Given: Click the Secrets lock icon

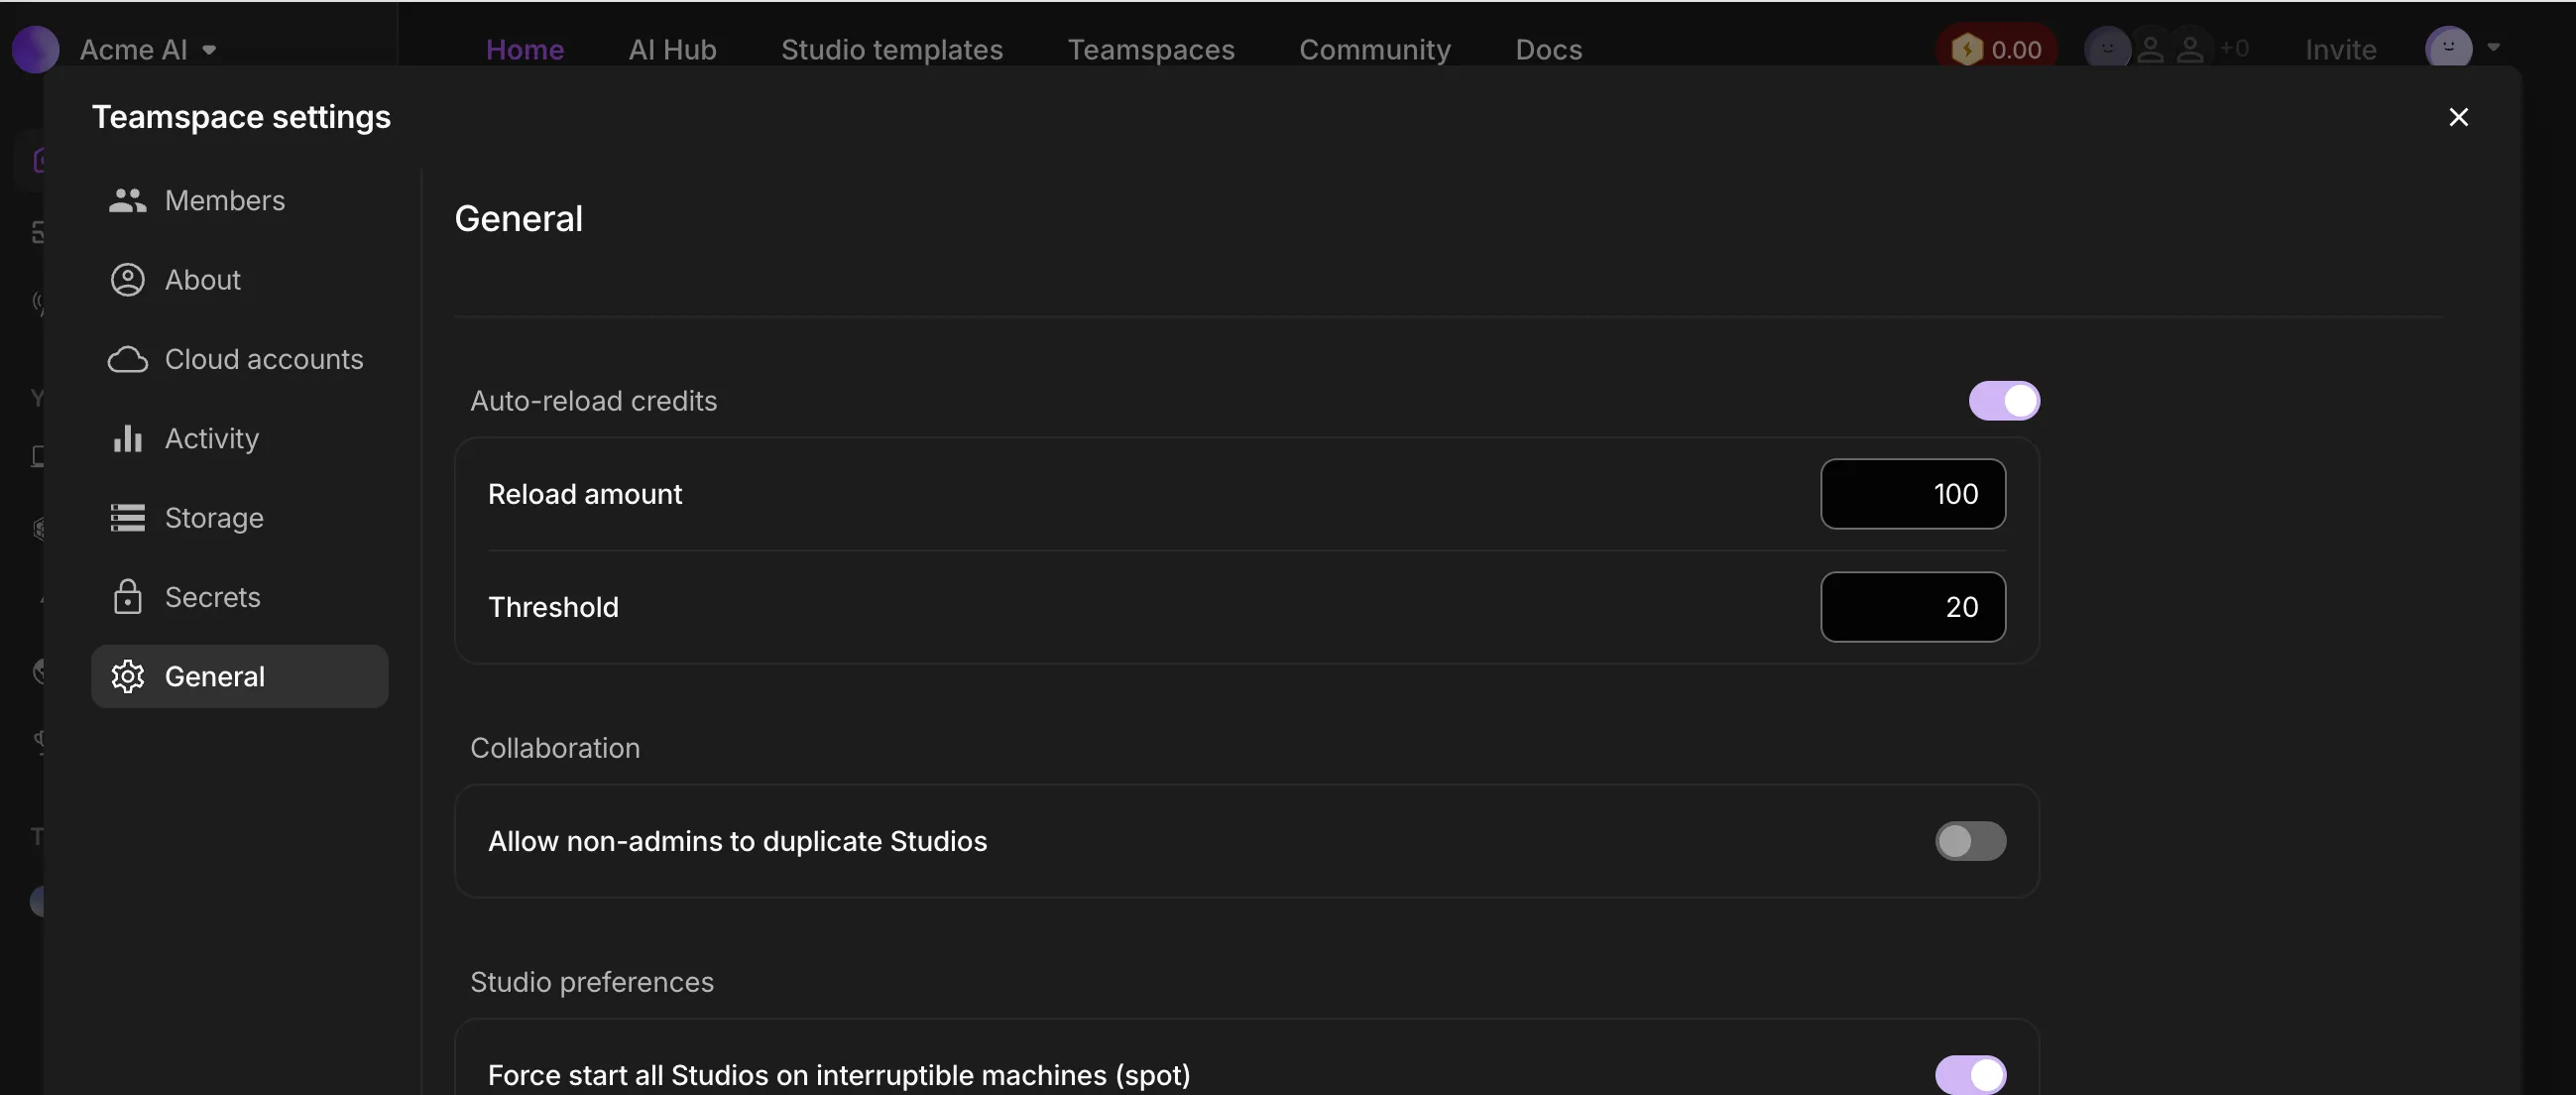Looking at the screenshot, I should [128, 597].
